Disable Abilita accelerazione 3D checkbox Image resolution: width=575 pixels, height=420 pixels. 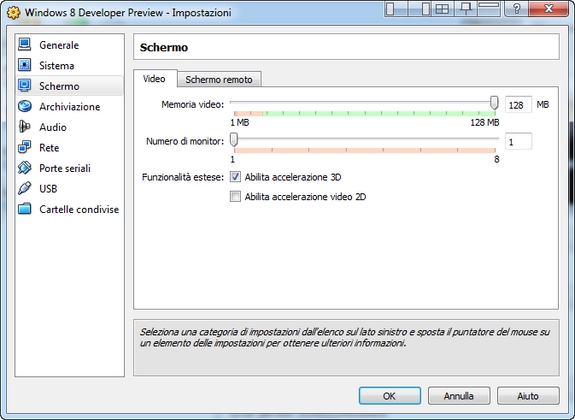pos(235,177)
